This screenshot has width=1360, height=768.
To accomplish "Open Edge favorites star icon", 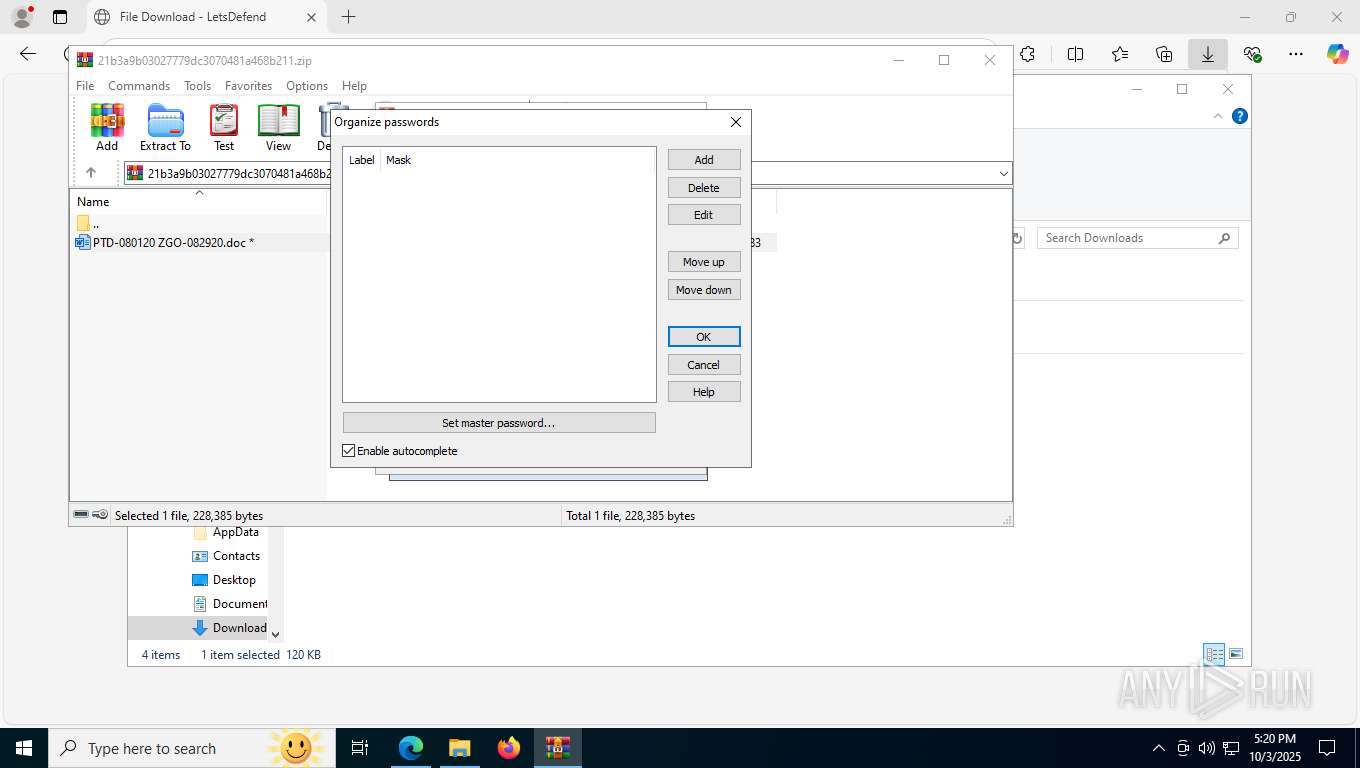I will pyautogui.click(x=1119, y=54).
